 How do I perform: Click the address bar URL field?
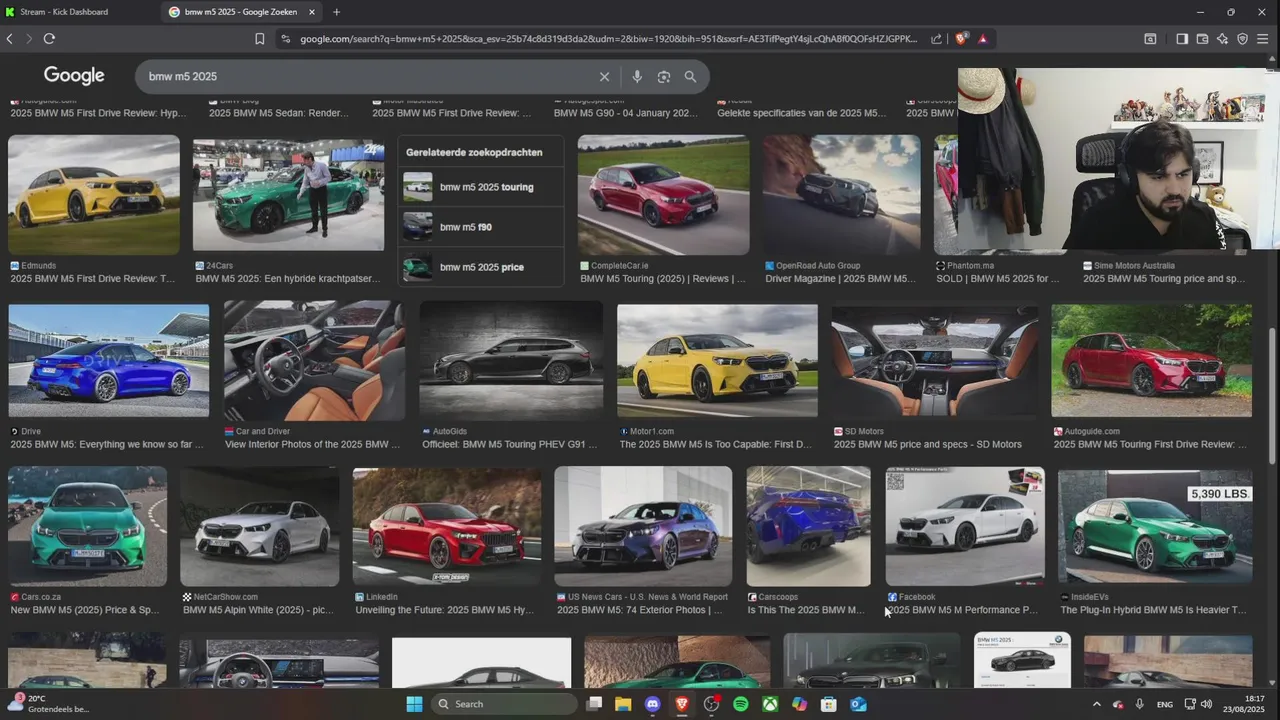[x=608, y=39]
